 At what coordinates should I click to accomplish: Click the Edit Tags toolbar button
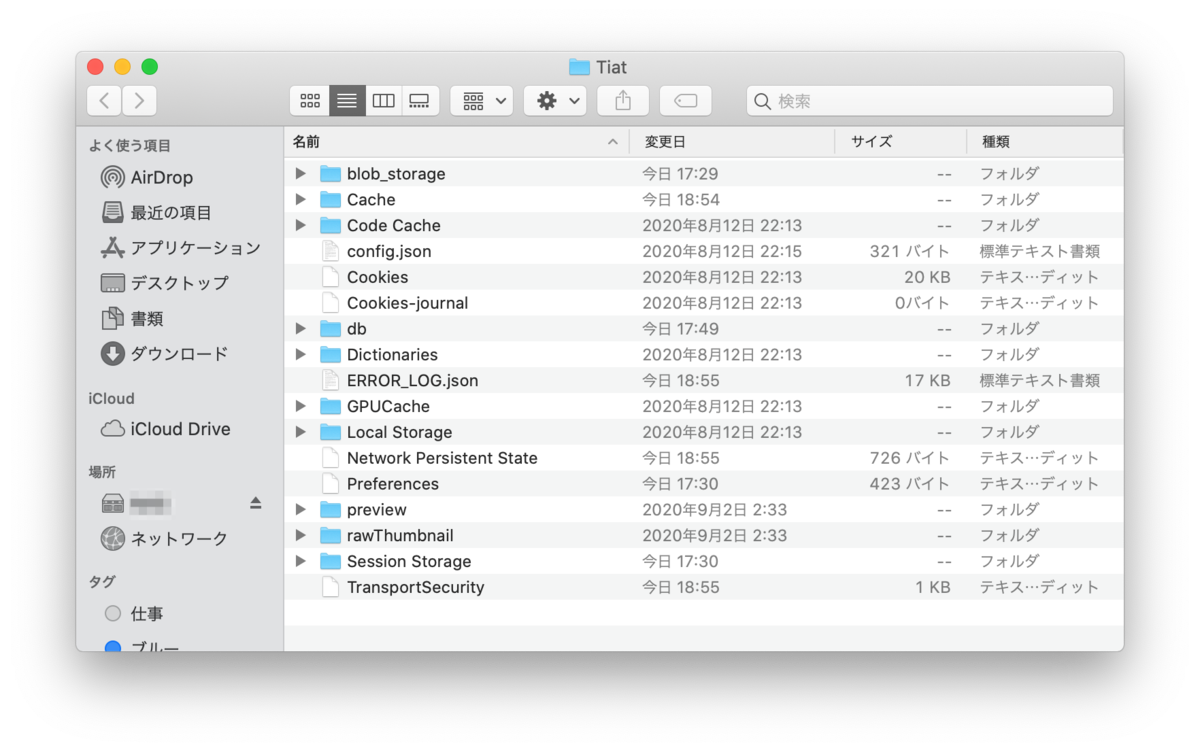pyautogui.click(x=685, y=100)
